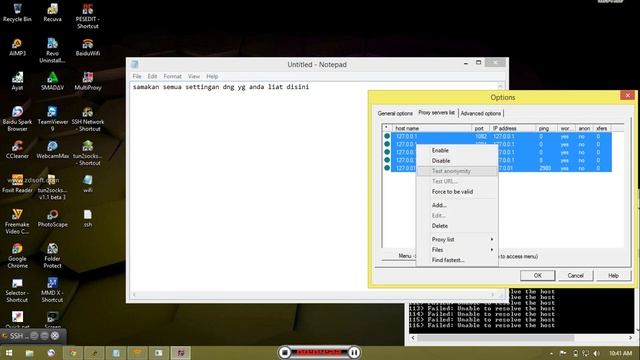Launch AIMP3 from the desktop
The height and width of the screenshot is (360, 640).
tap(17, 47)
